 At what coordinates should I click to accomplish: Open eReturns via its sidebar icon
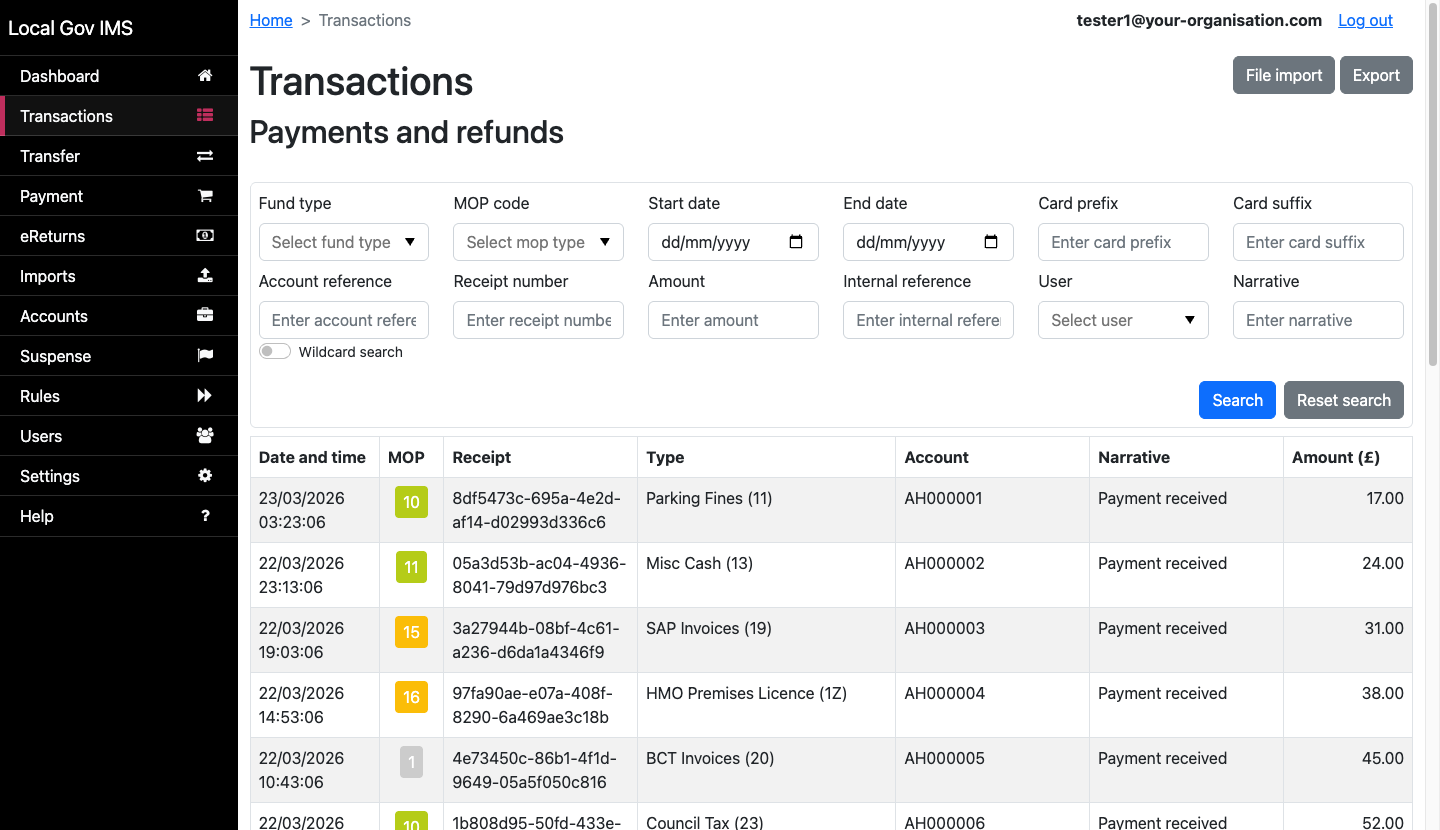click(205, 236)
